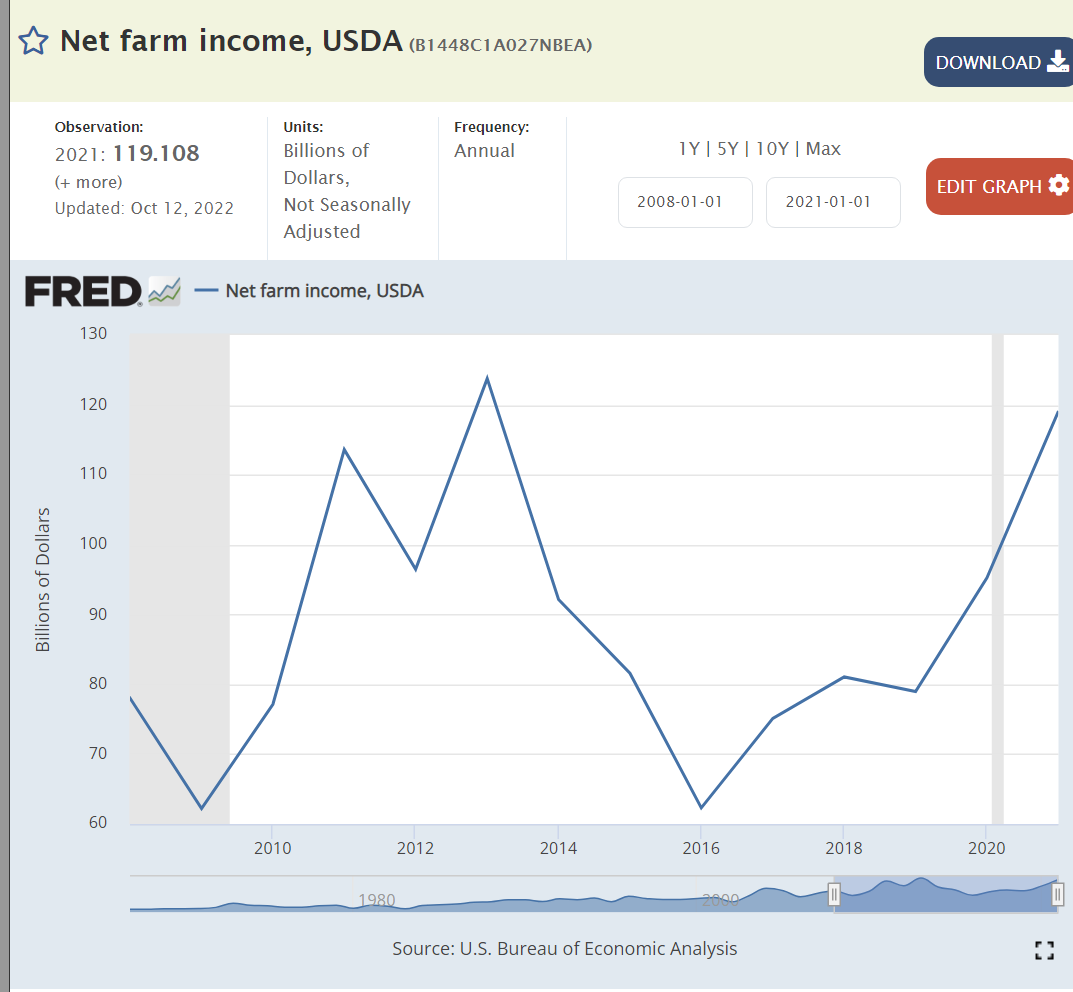Image resolution: width=1073 pixels, height=992 pixels.
Task: Click the start date field 2008-01-01
Action: tap(685, 202)
